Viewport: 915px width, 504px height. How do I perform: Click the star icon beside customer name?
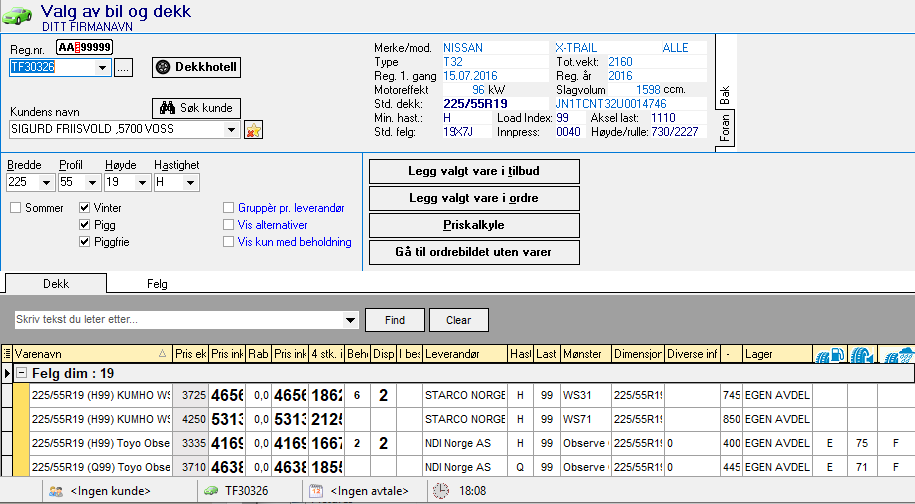[253, 130]
